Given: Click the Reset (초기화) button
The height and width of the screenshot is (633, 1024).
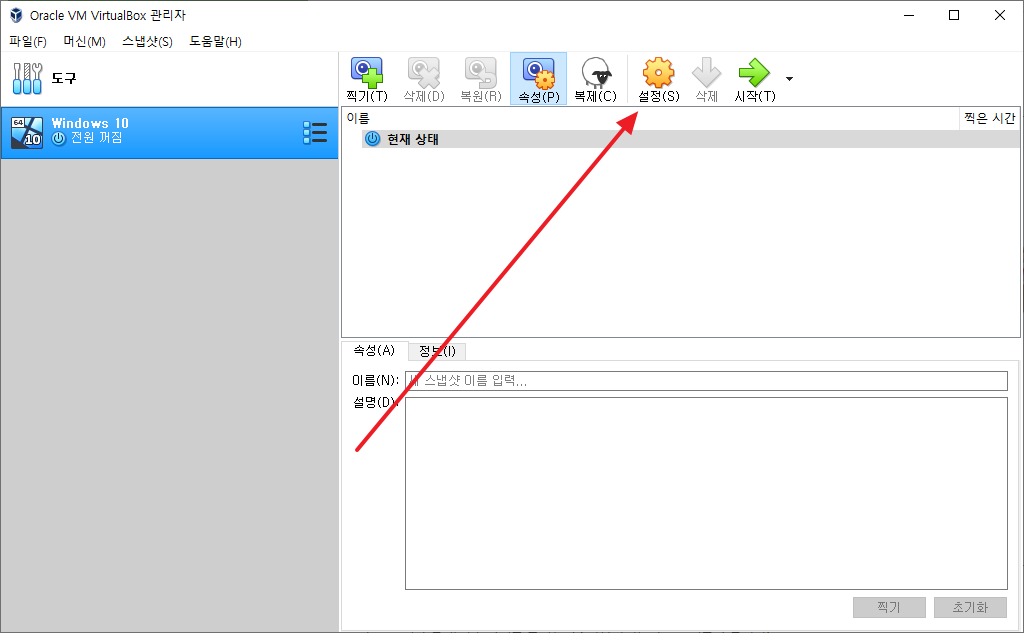Looking at the screenshot, I should click(x=970, y=608).
